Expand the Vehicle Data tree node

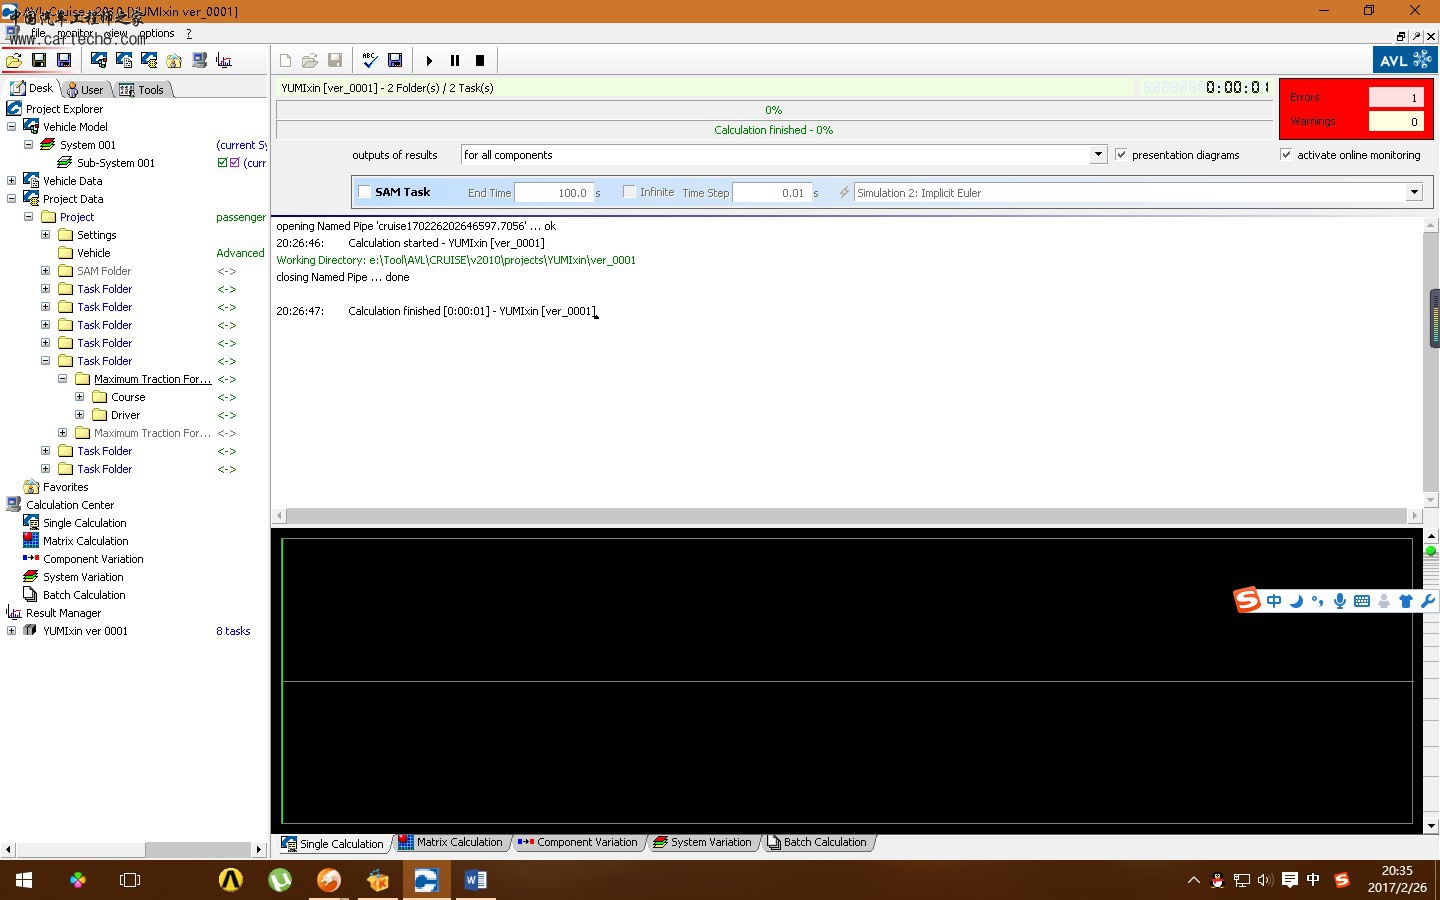click(x=11, y=181)
